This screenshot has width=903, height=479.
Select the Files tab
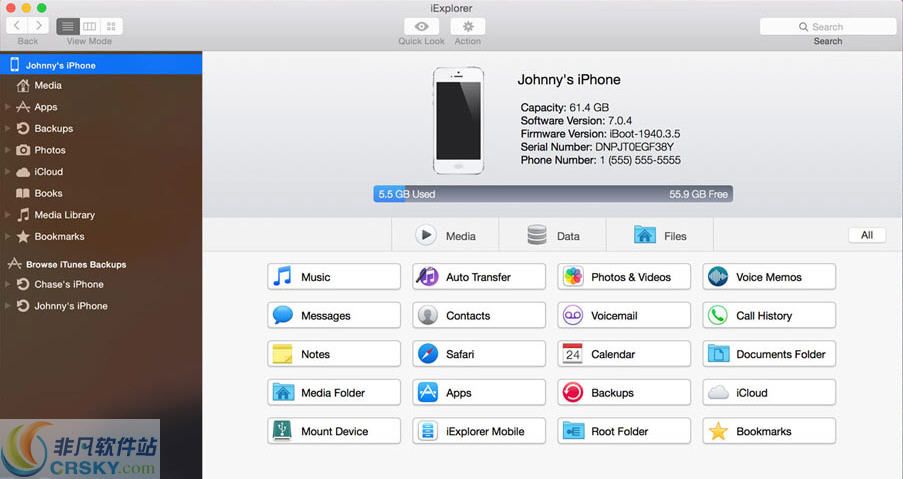click(660, 235)
